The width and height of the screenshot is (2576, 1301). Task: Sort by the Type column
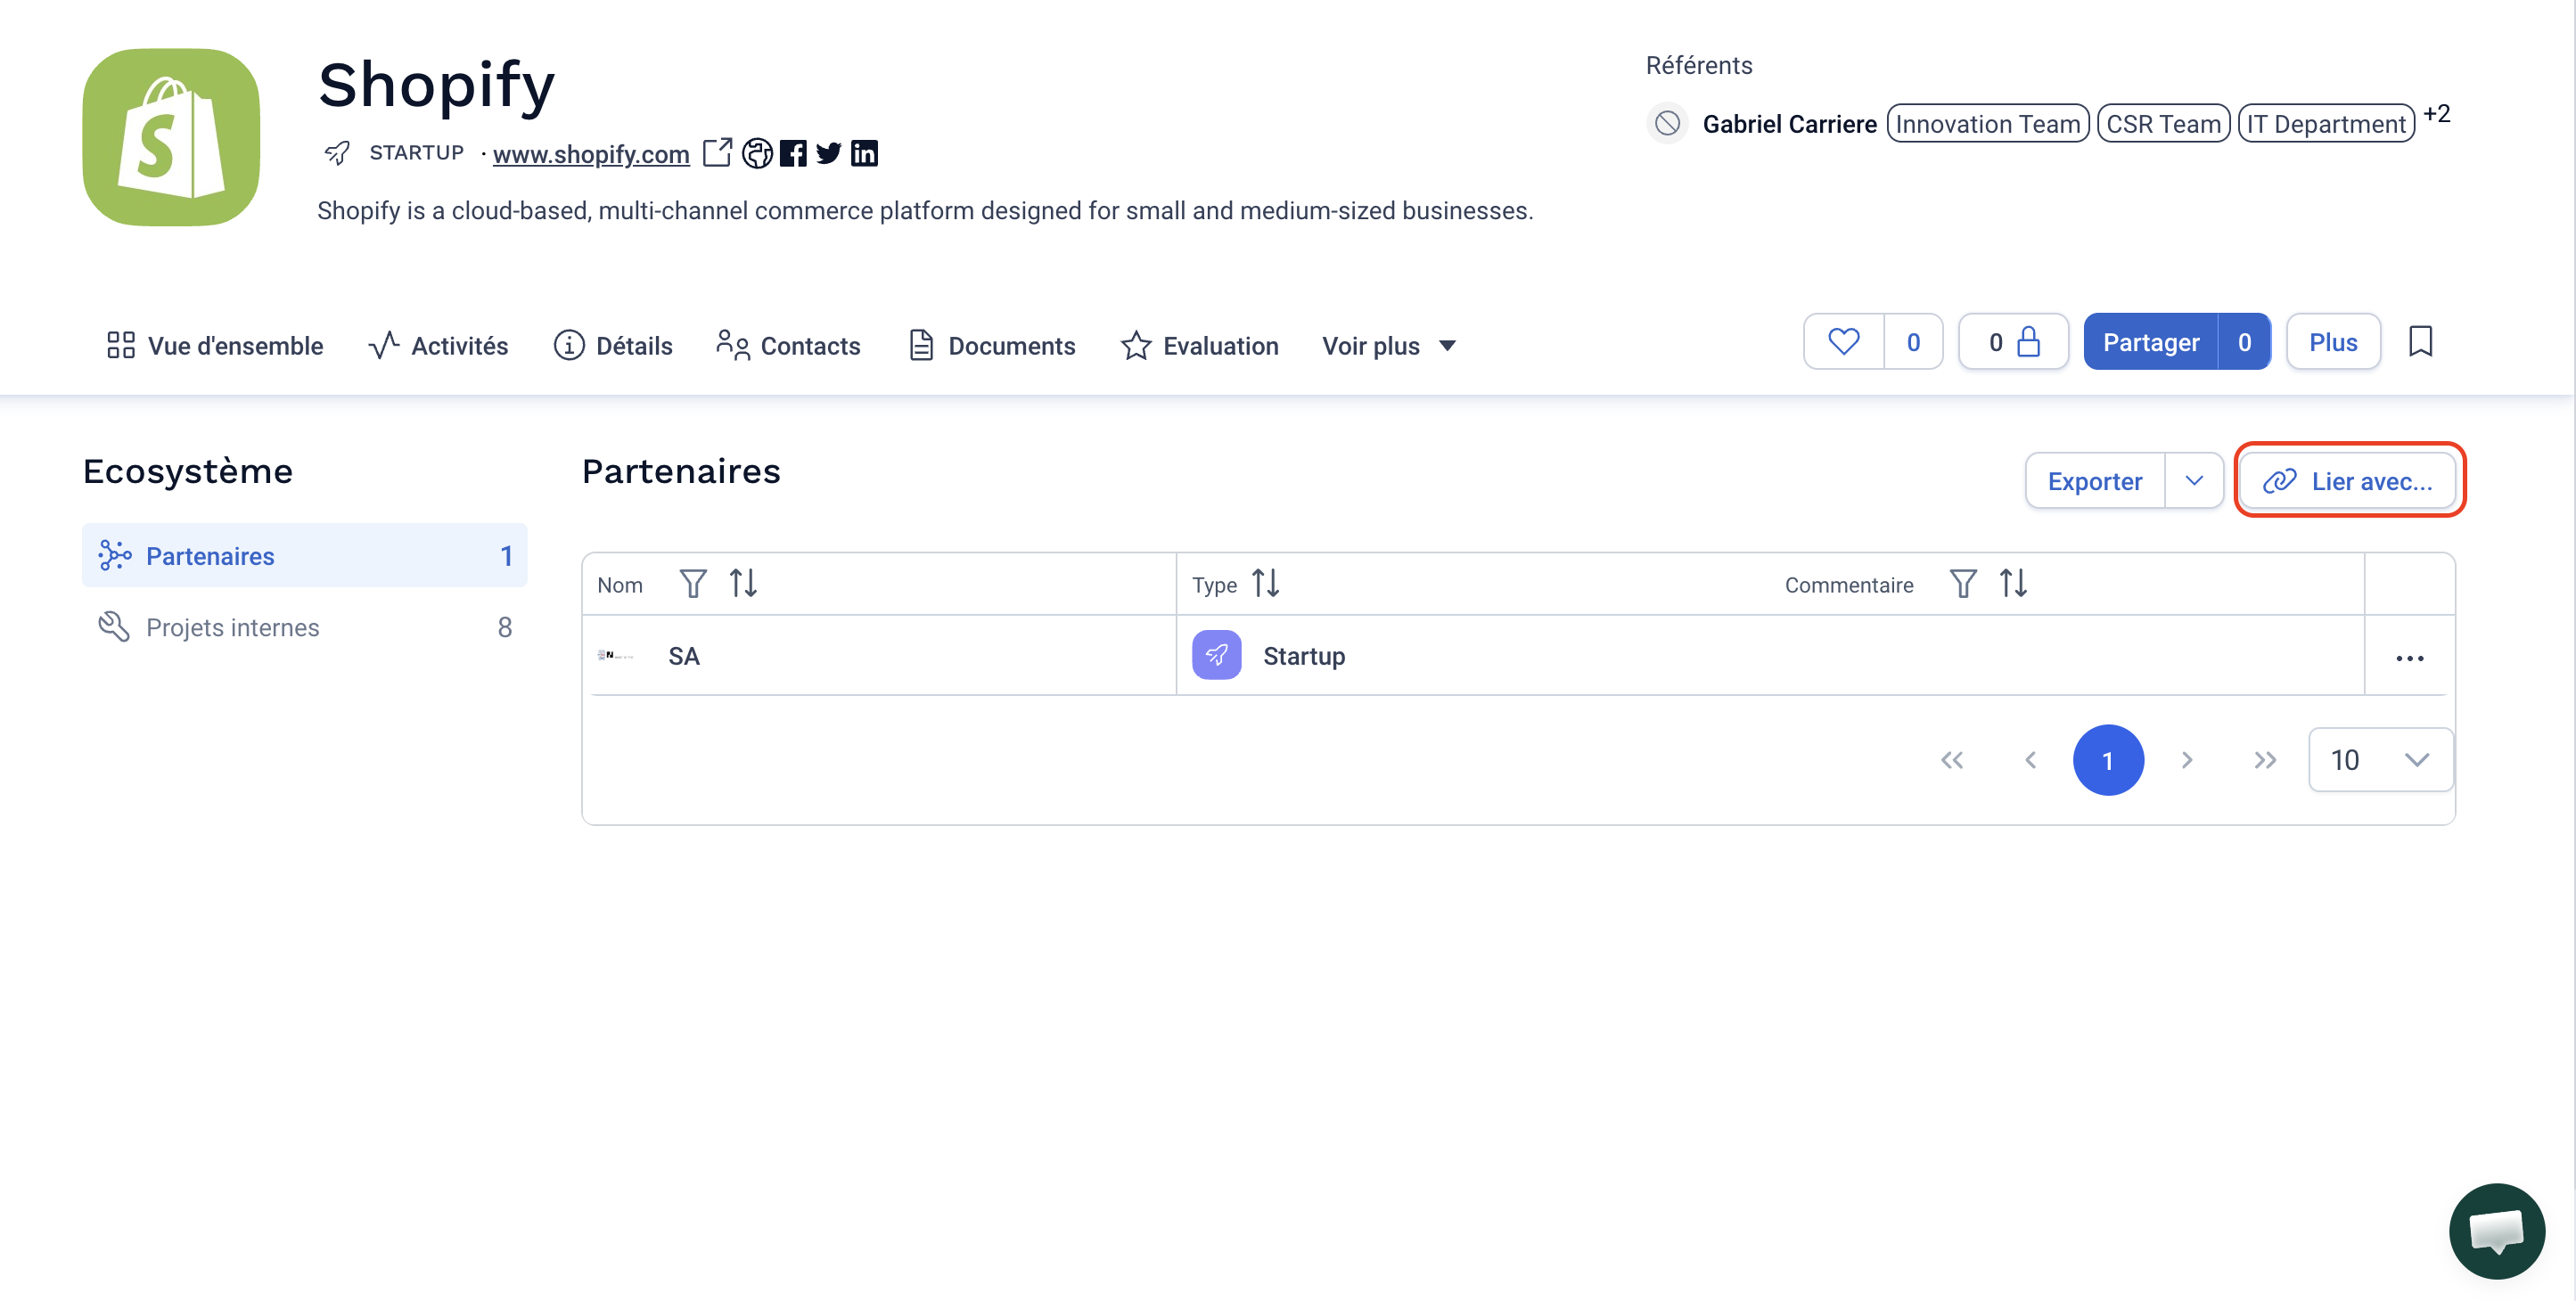click(1266, 583)
